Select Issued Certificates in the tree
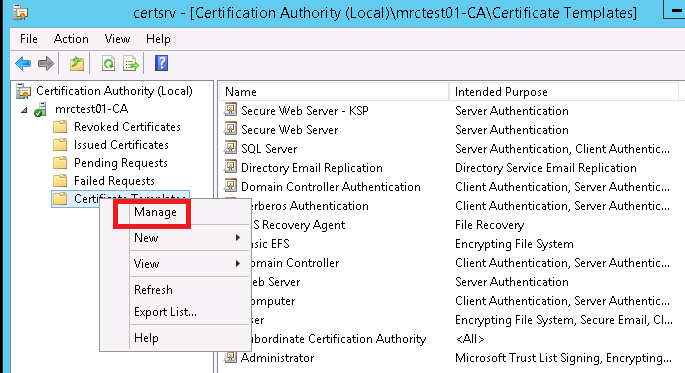The image size is (685, 373). (x=121, y=145)
